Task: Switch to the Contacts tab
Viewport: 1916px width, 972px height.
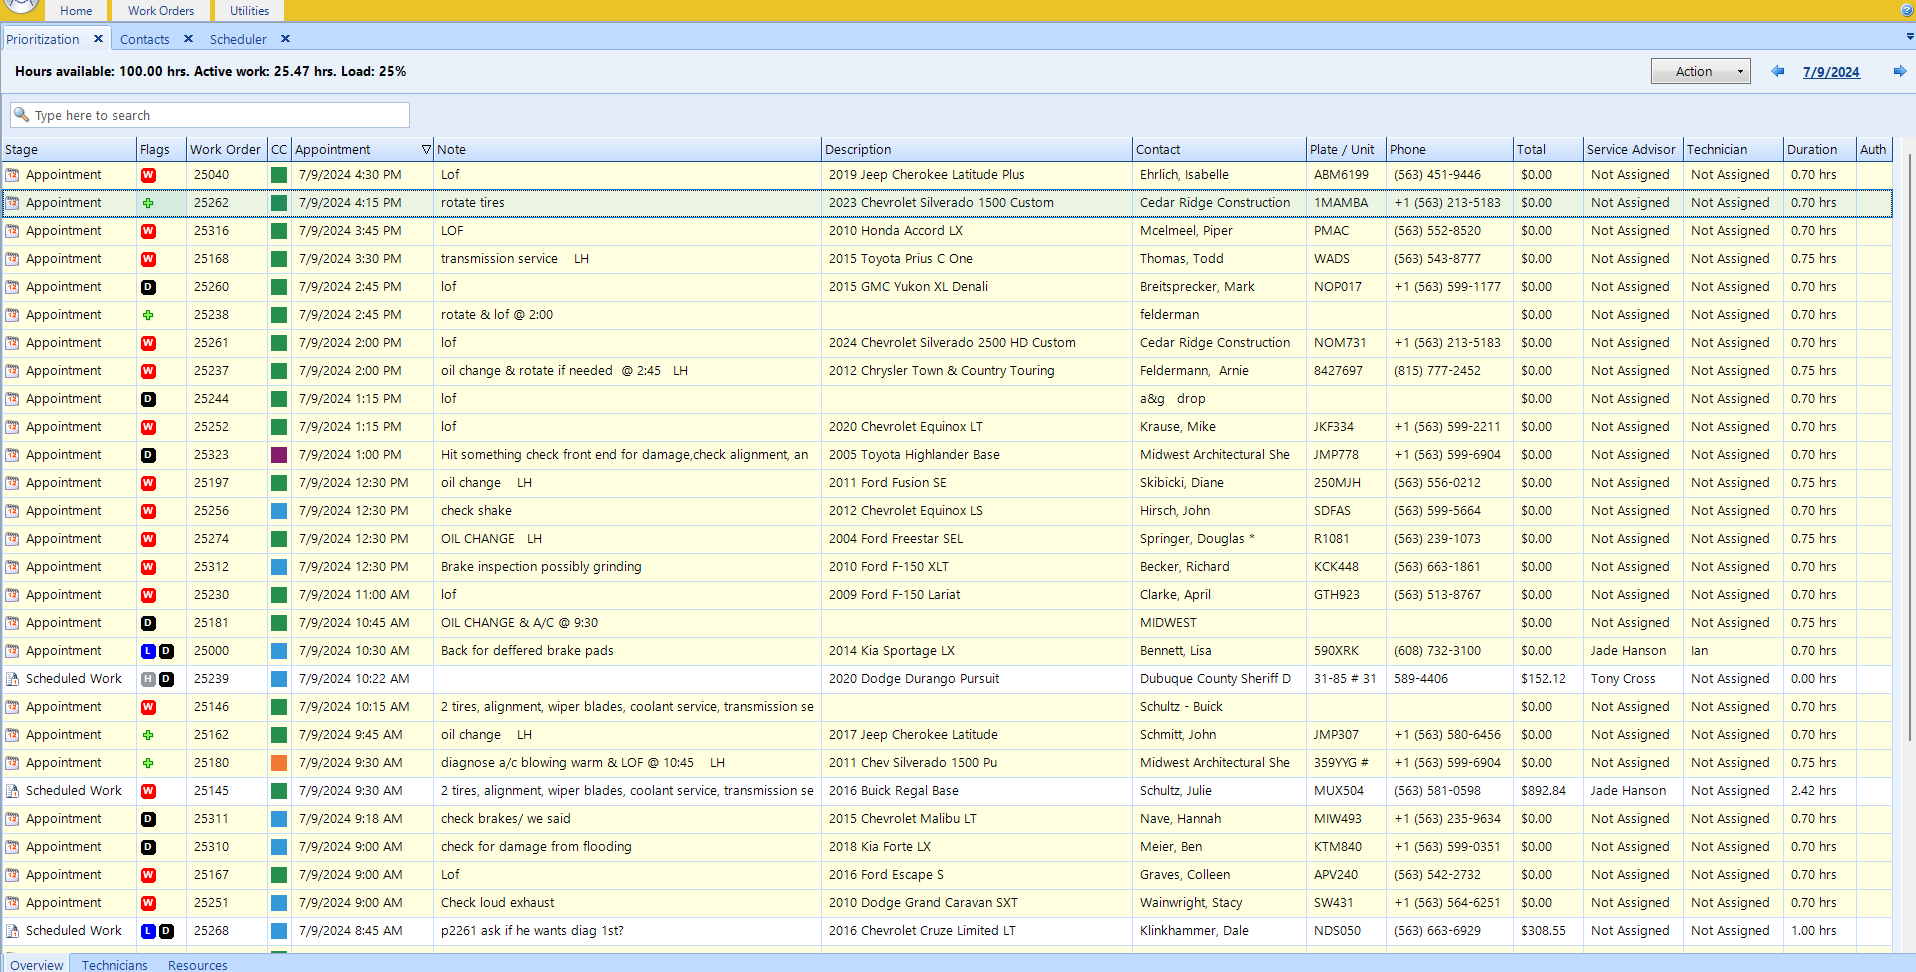Action: pyautogui.click(x=145, y=39)
